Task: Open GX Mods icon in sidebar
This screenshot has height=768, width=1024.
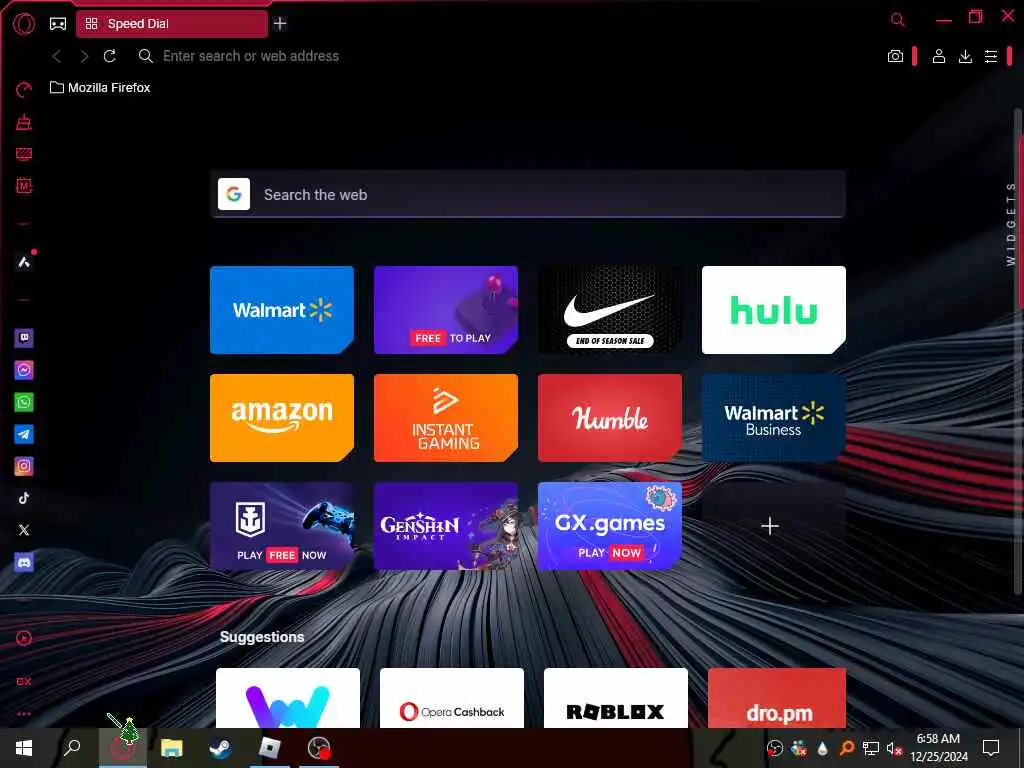Action: (24, 186)
